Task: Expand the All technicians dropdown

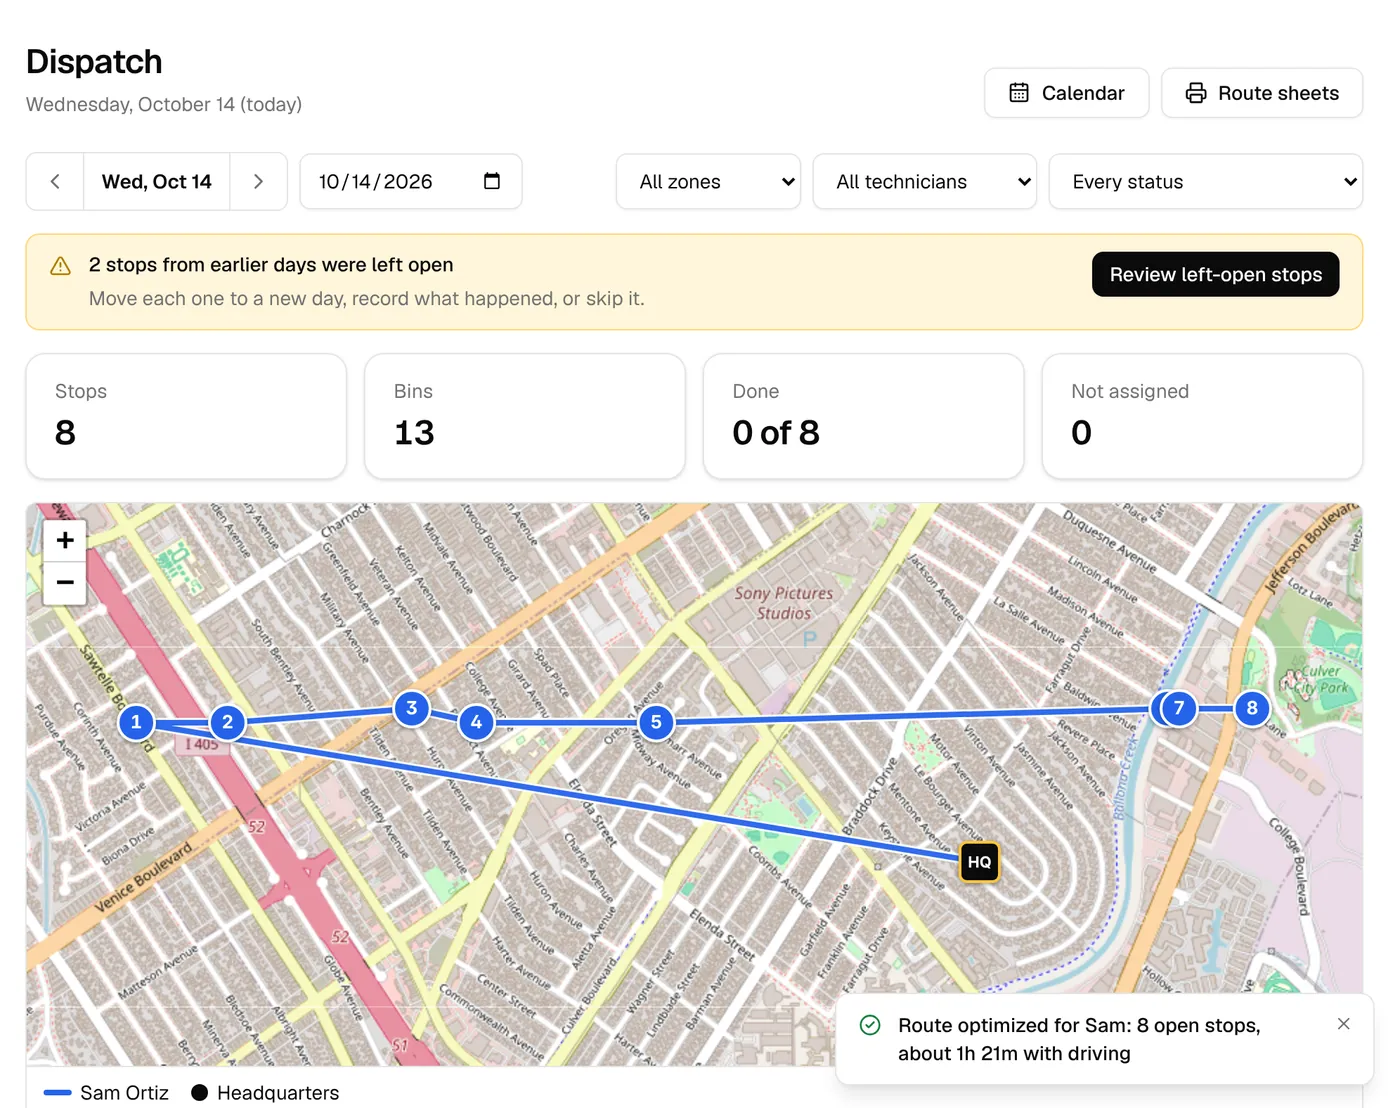Action: point(924,181)
